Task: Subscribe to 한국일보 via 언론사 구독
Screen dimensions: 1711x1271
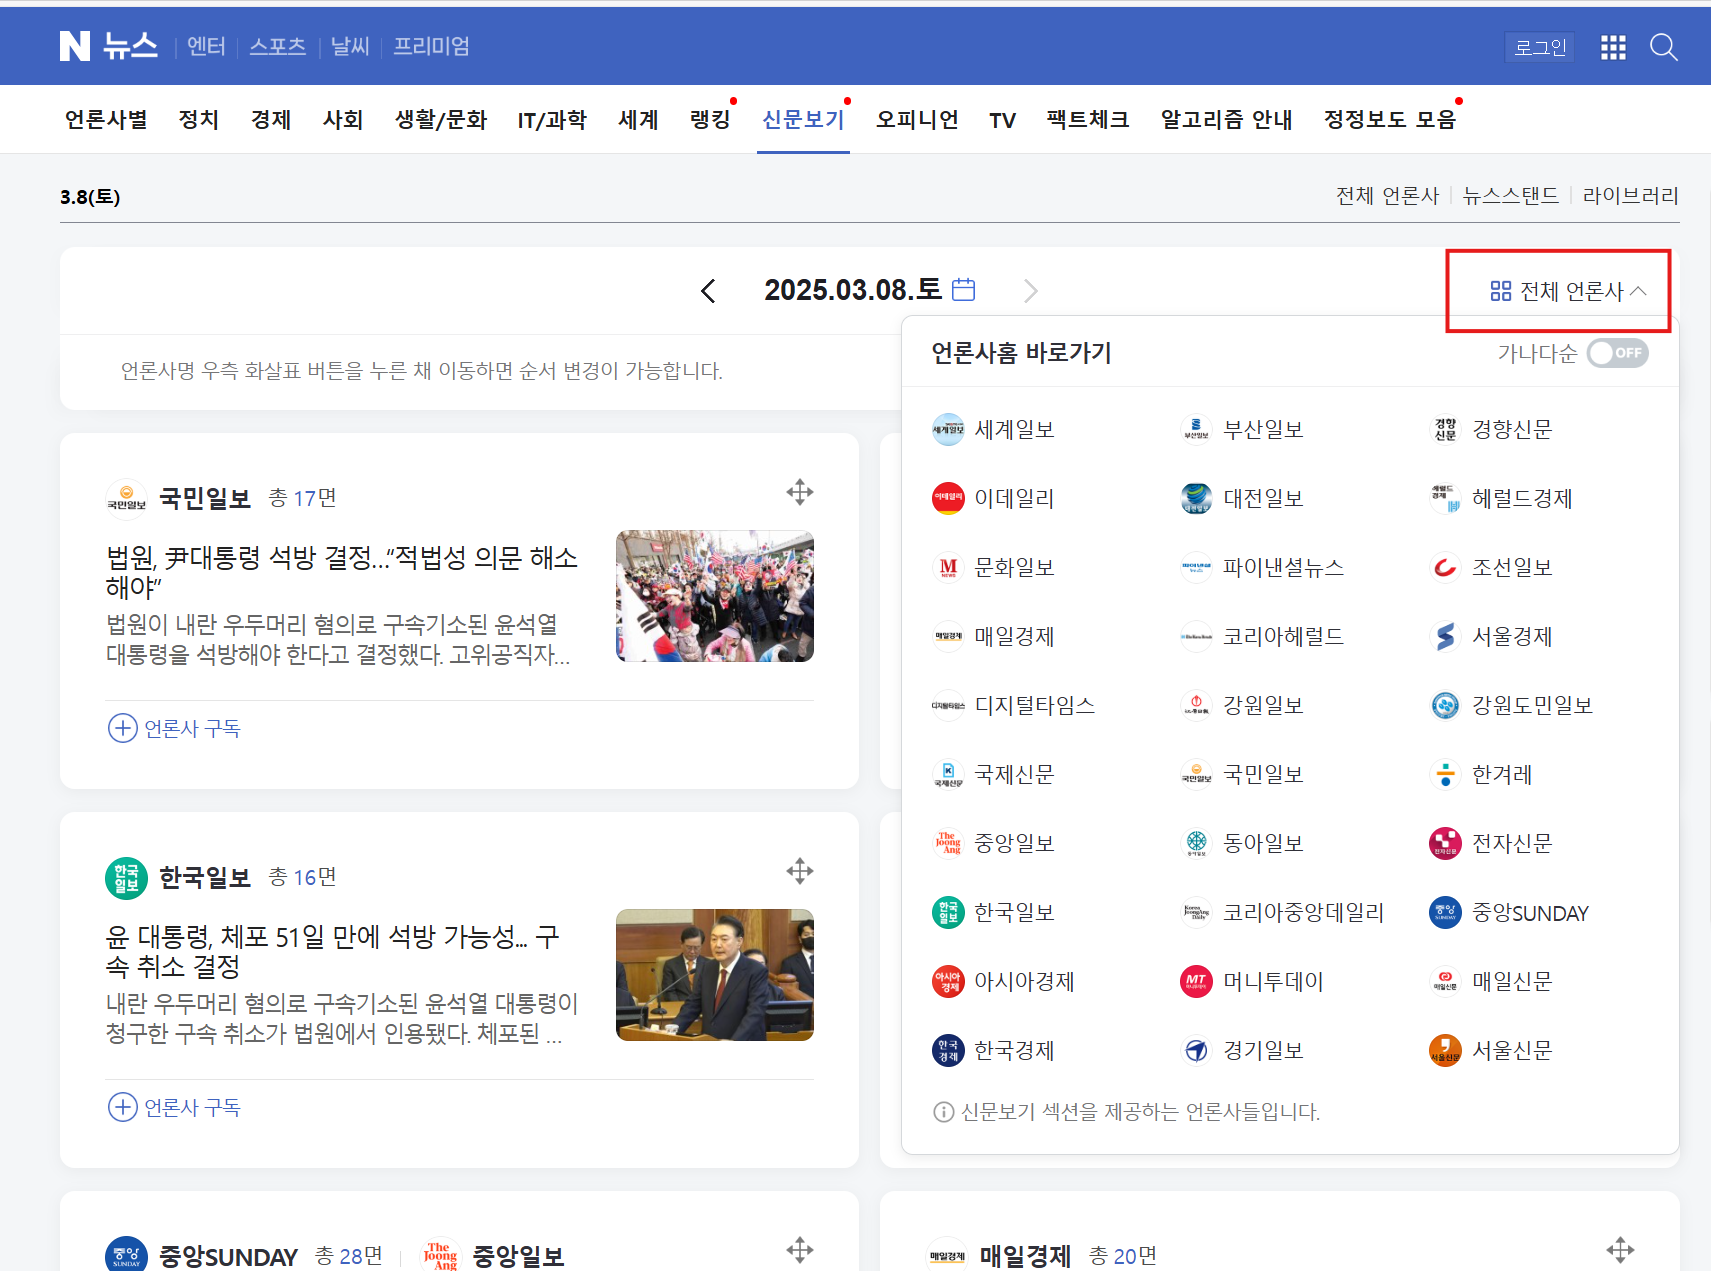Action: coord(174,1107)
